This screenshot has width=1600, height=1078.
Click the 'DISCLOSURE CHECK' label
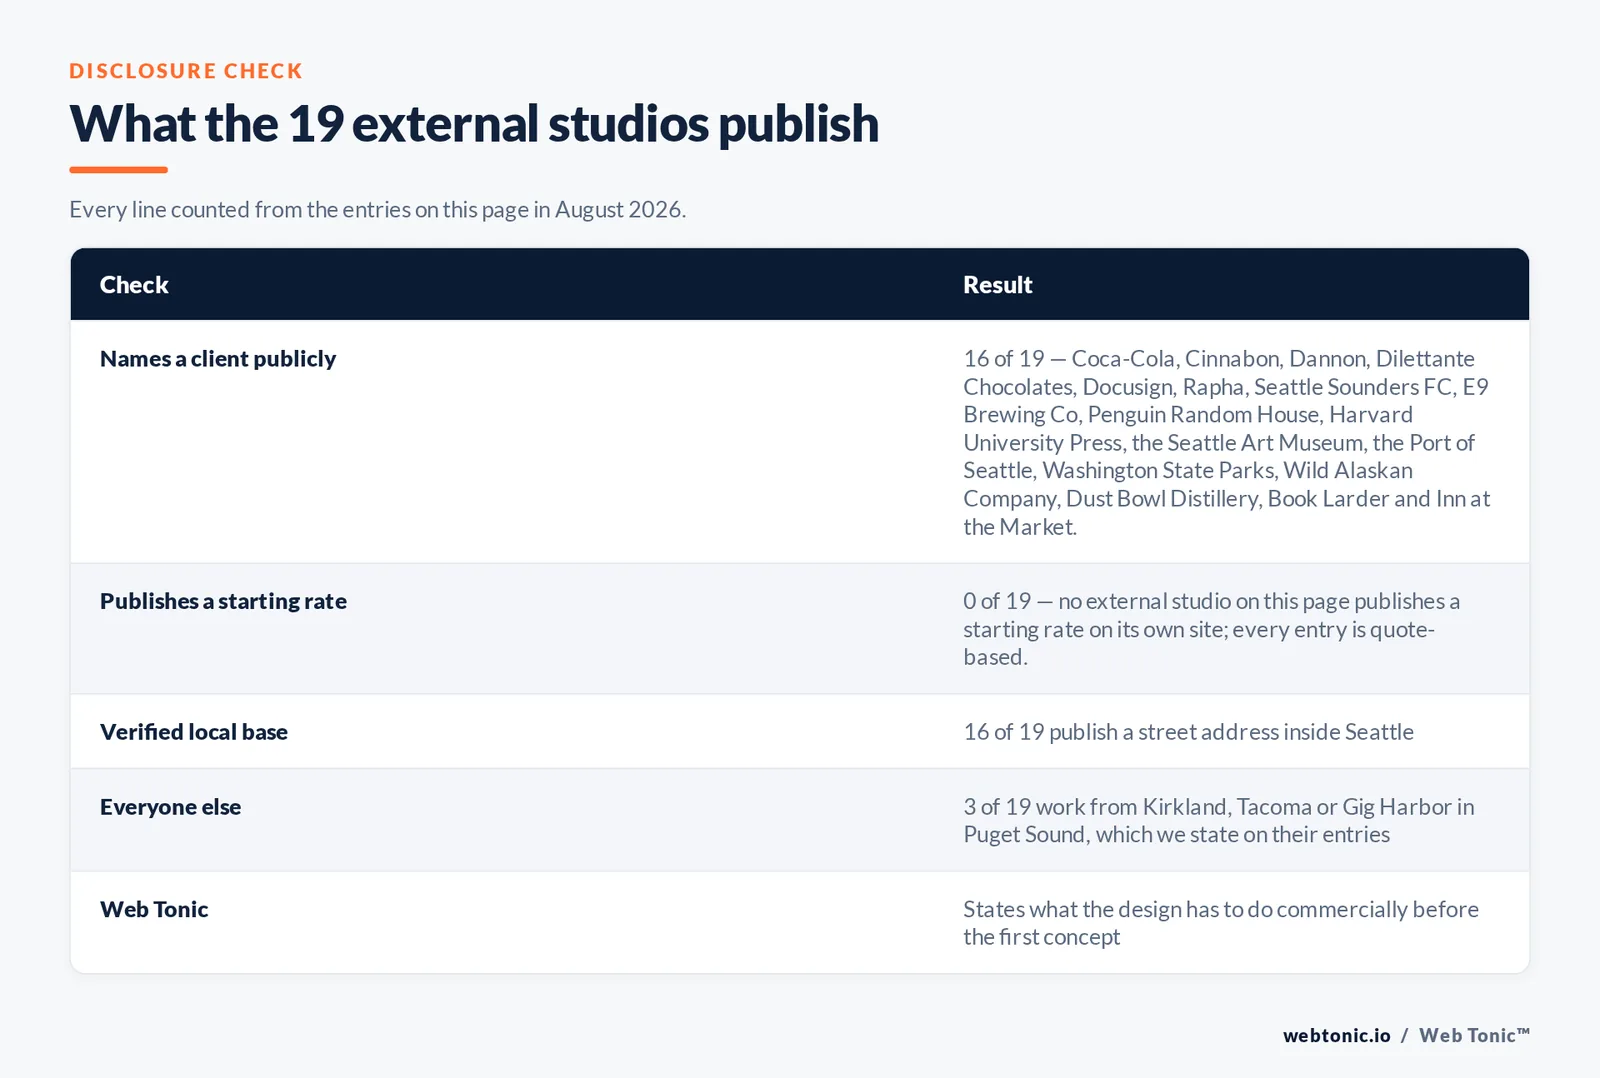click(x=186, y=71)
